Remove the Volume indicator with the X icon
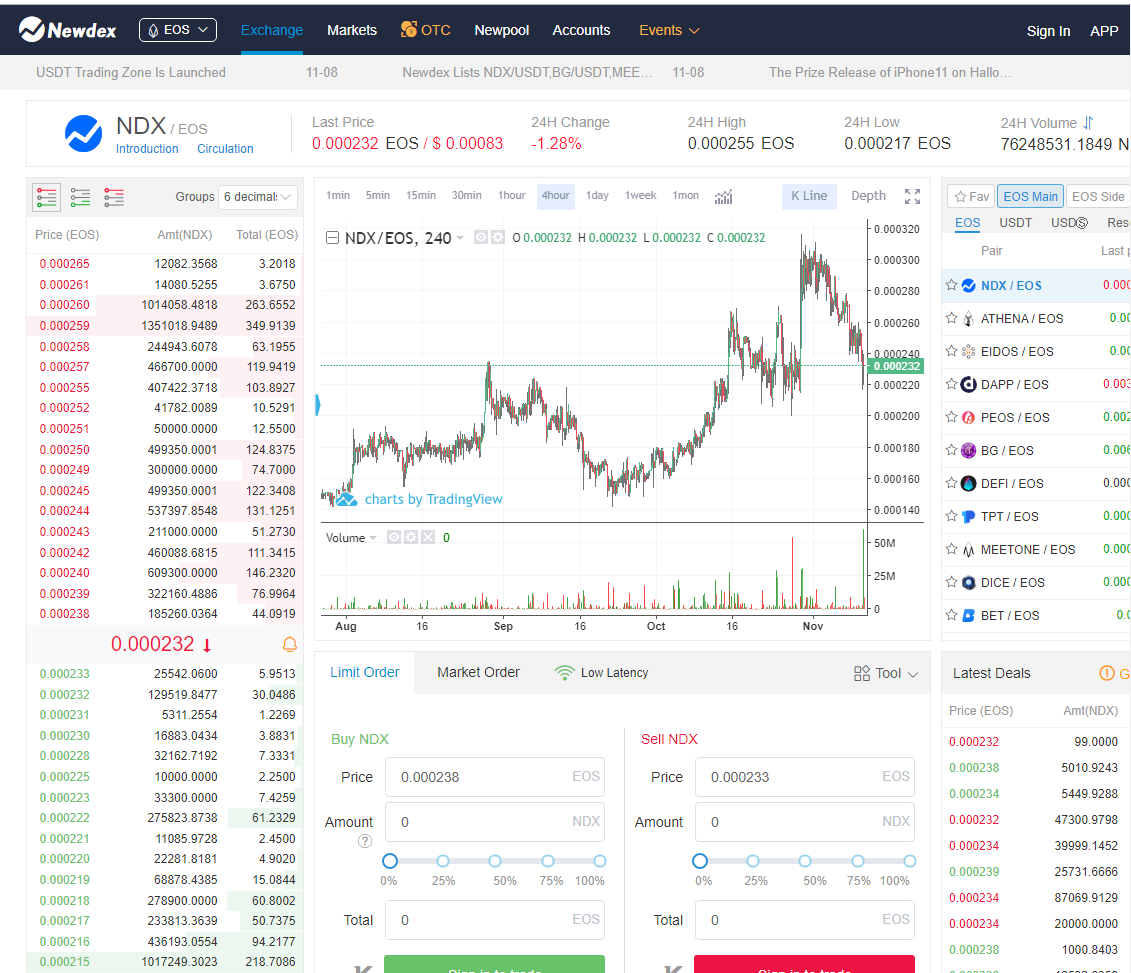Screen dimensions: 1131x973 428,537
